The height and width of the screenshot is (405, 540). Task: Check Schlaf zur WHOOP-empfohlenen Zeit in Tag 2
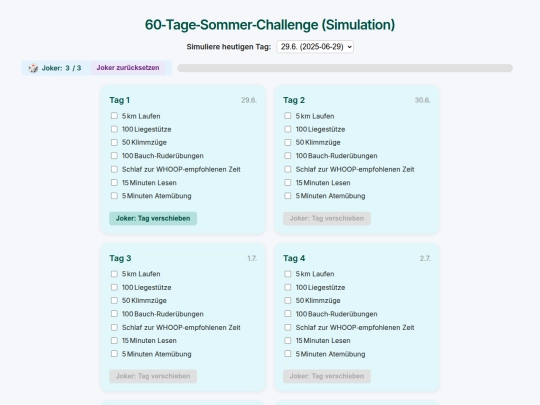pyautogui.click(x=288, y=169)
